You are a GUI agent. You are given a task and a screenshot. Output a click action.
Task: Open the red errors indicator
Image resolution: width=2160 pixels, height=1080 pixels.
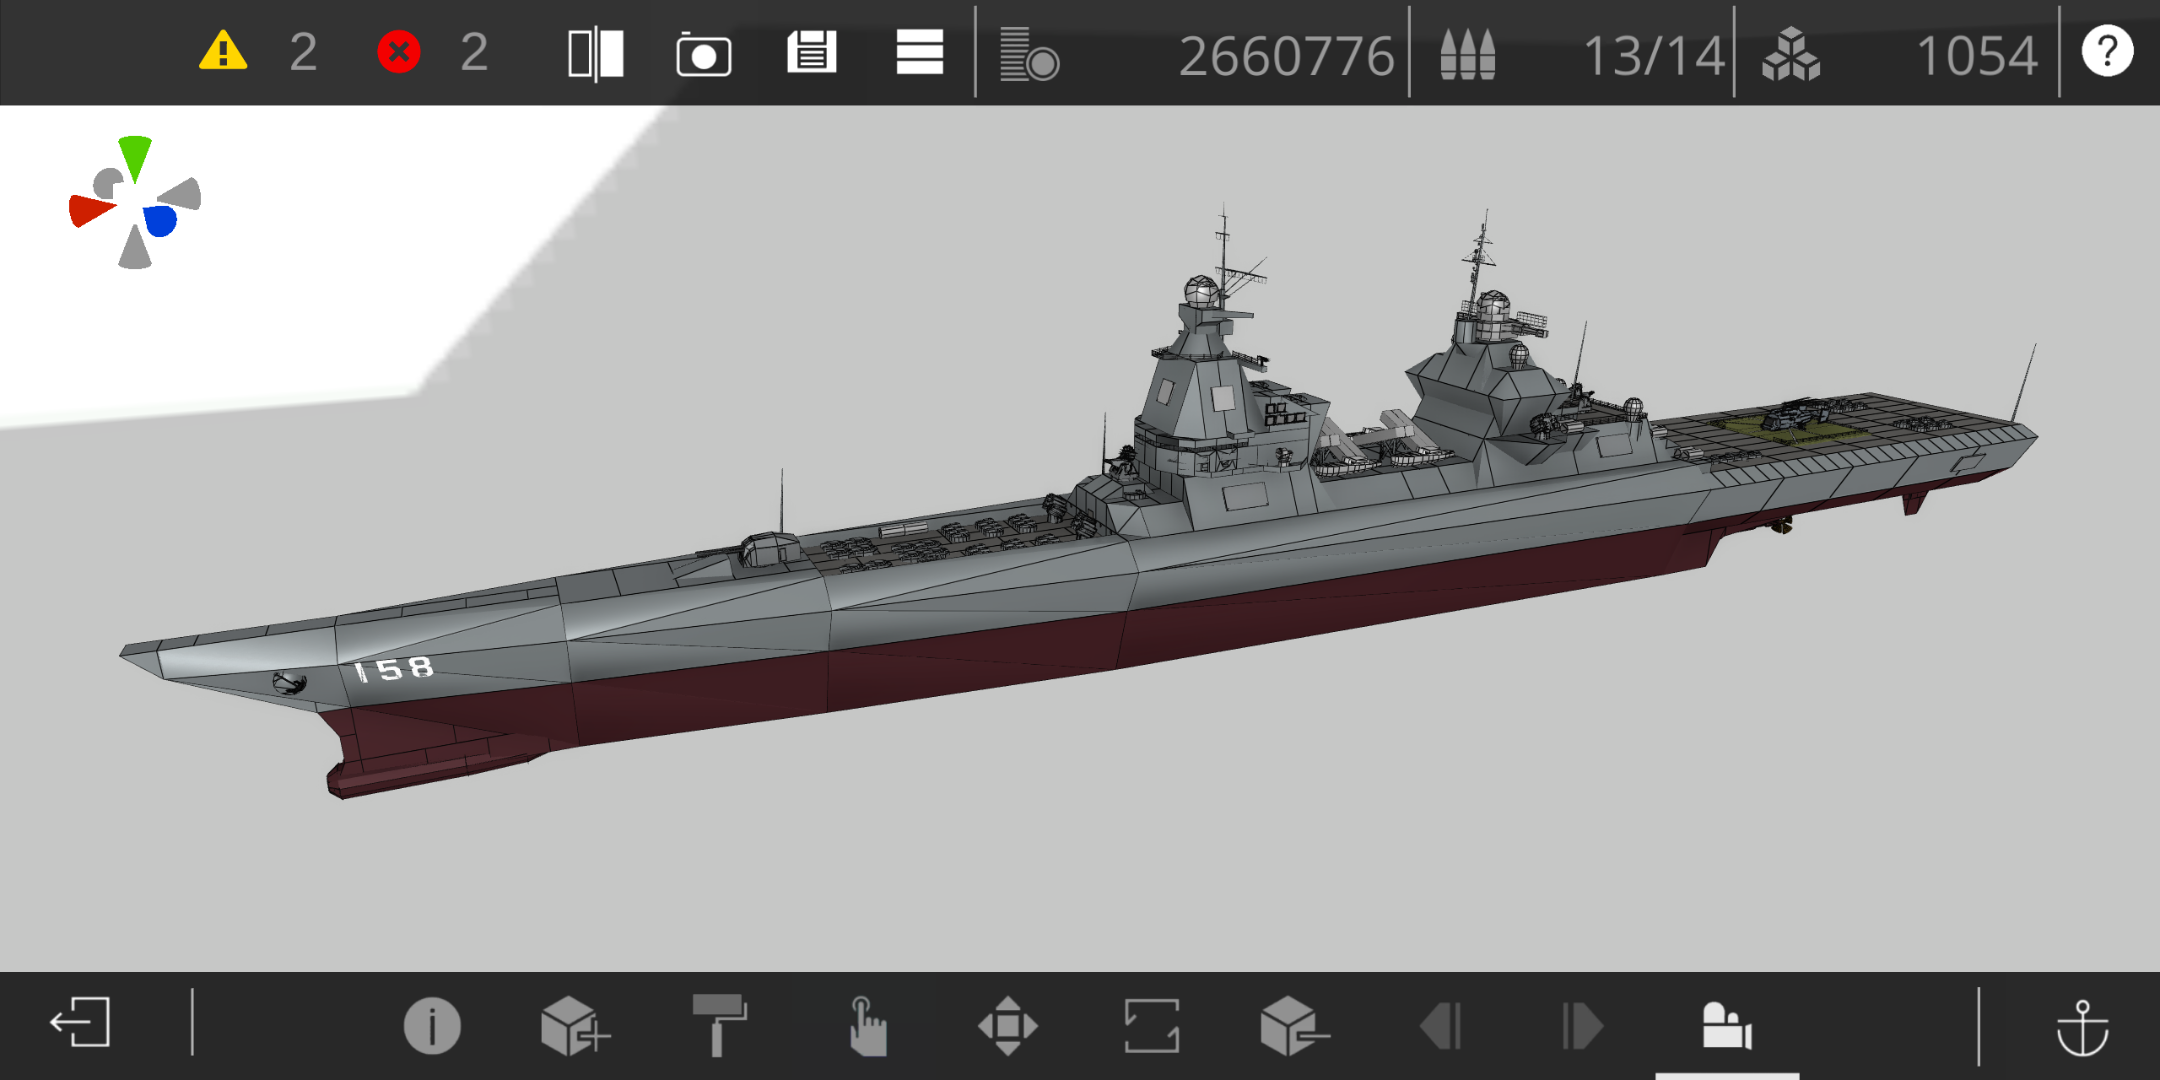398,51
